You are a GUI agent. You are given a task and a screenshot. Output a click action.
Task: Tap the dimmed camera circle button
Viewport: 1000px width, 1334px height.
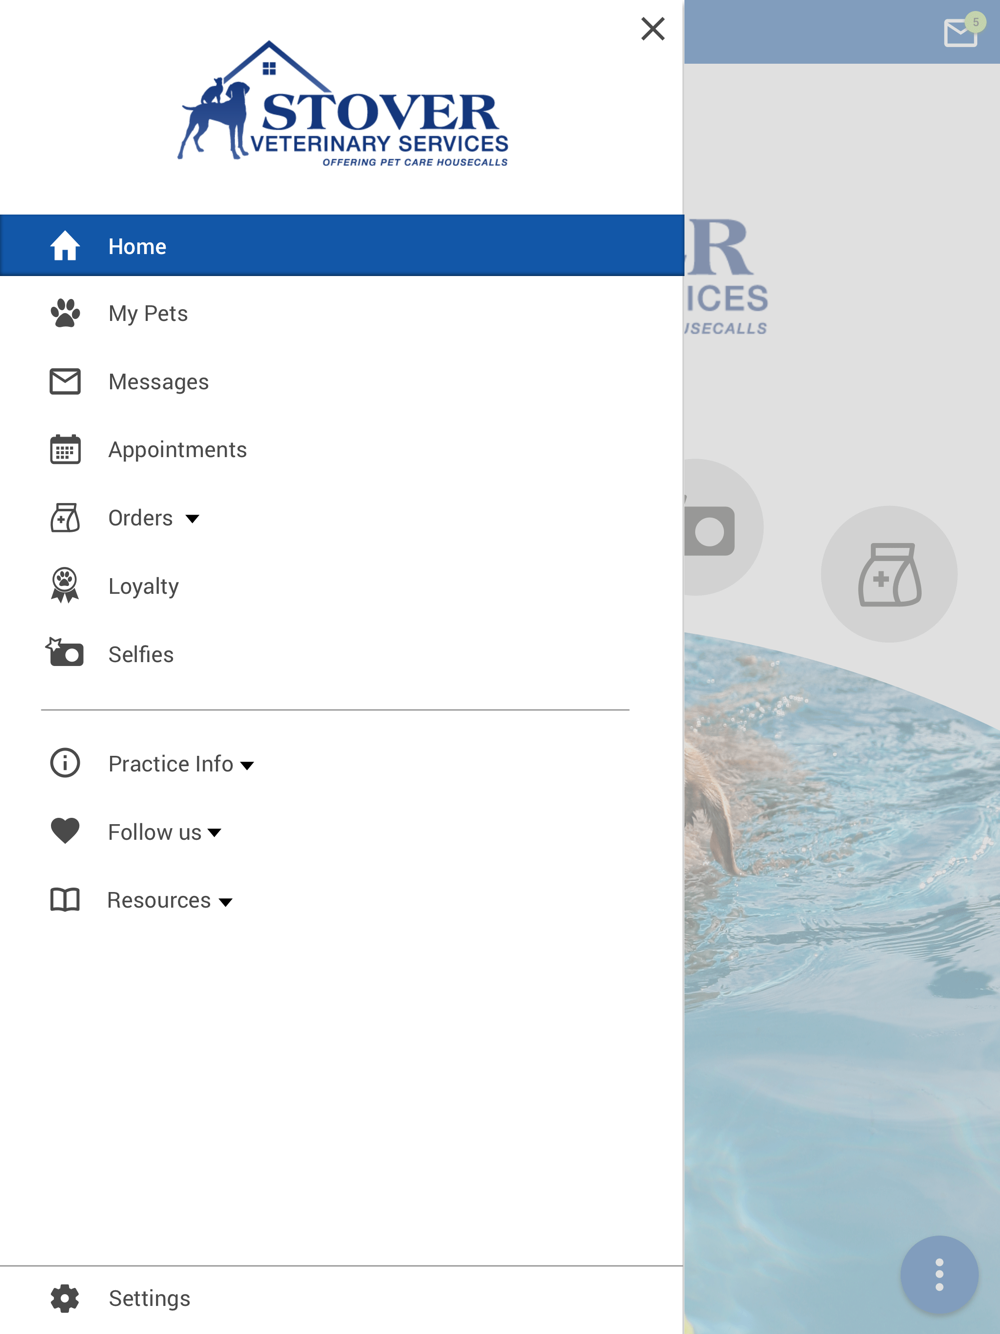coord(722,527)
